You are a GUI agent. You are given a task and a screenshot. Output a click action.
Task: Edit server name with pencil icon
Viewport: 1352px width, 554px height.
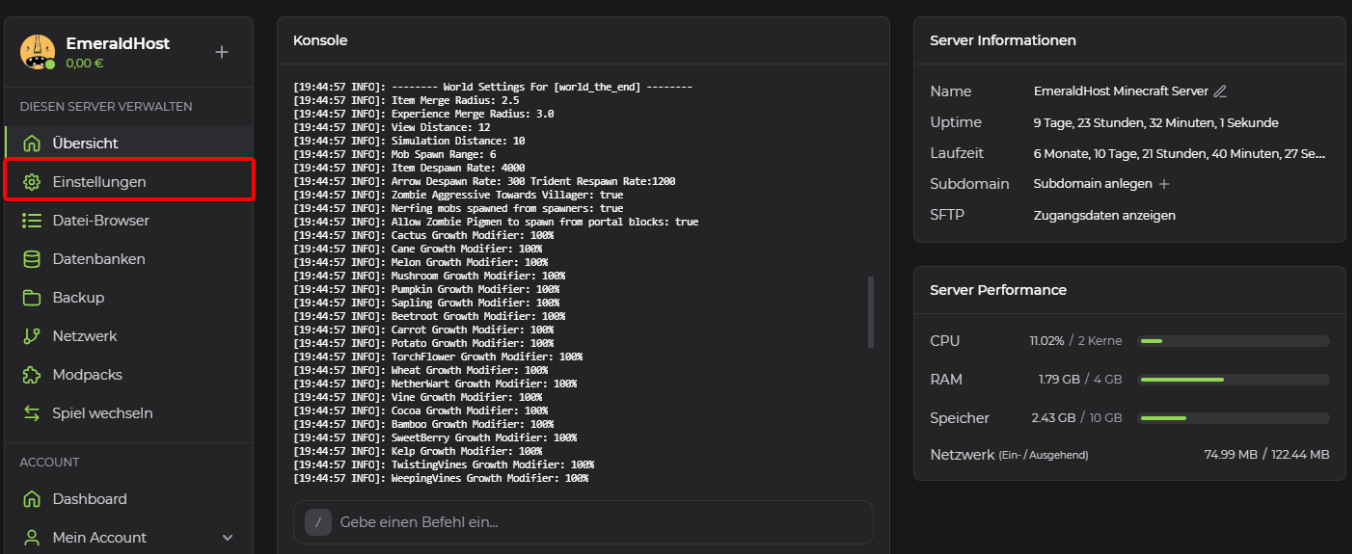[1220, 91]
